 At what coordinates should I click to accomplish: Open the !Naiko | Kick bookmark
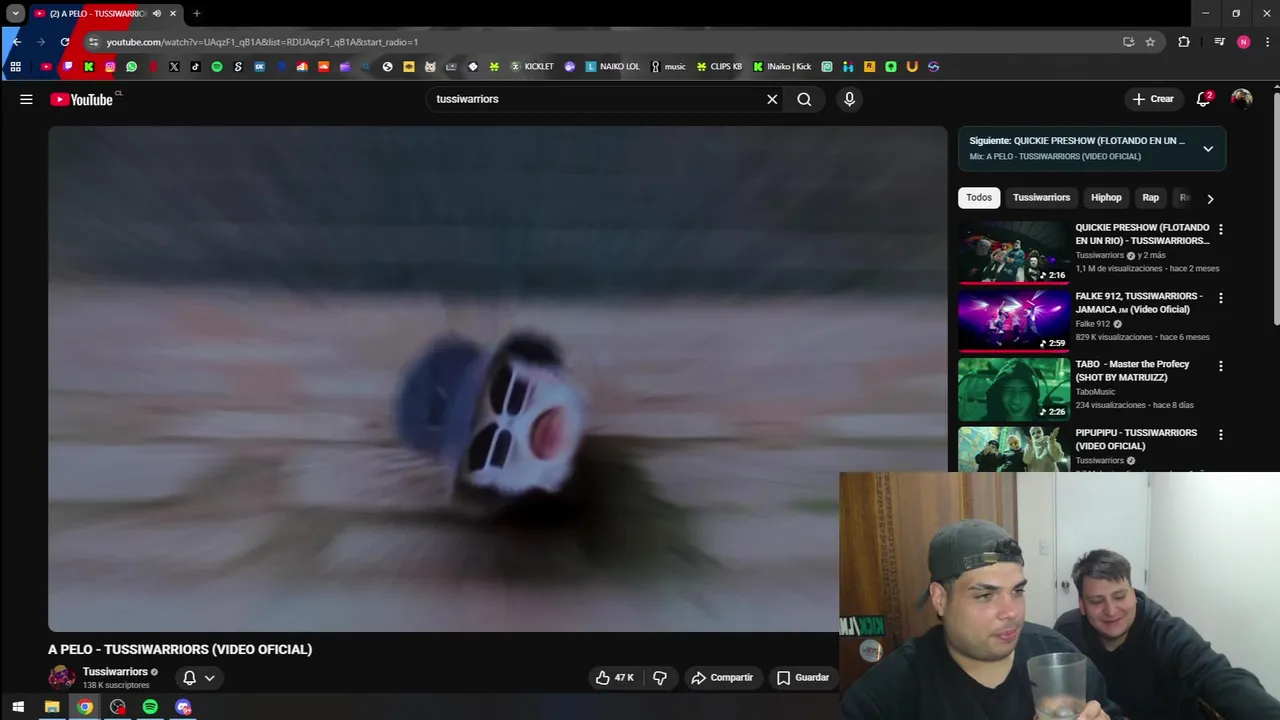pos(782,67)
